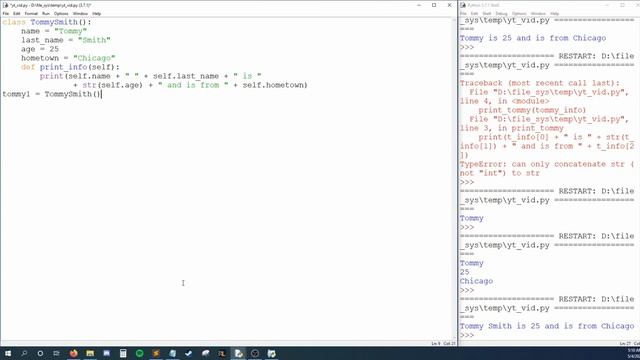Minimize the yt_vid.py editor window
This screenshot has height=360, width=640.
419,5
